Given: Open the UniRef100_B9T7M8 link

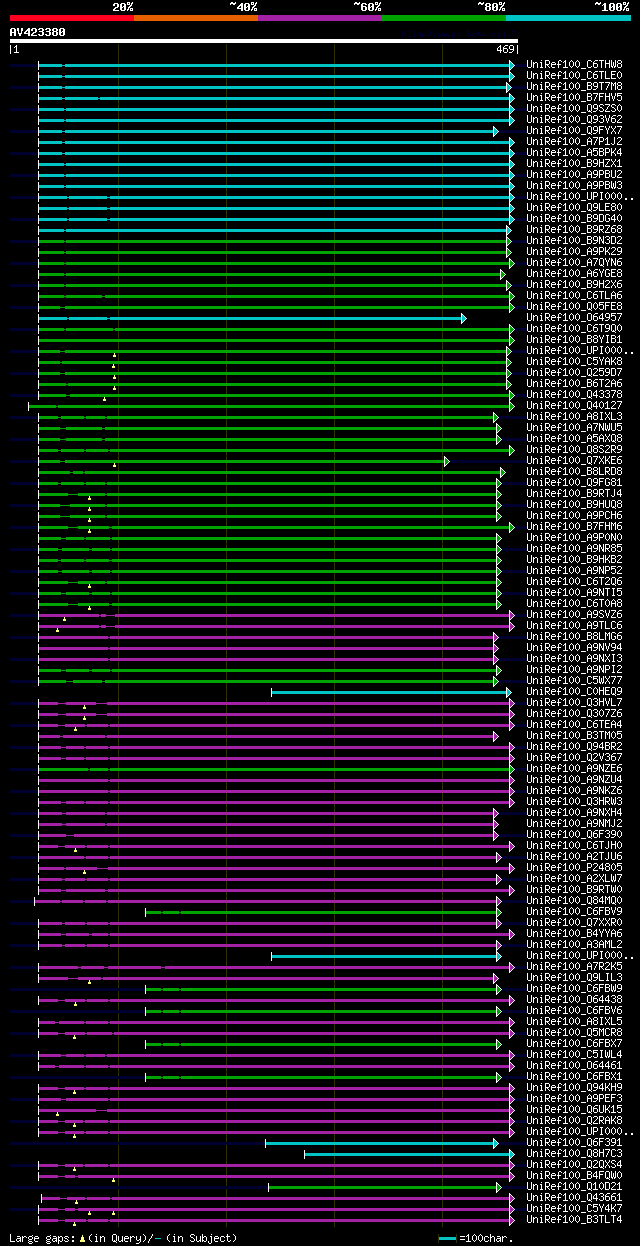Looking at the screenshot, I should (574, 87).
